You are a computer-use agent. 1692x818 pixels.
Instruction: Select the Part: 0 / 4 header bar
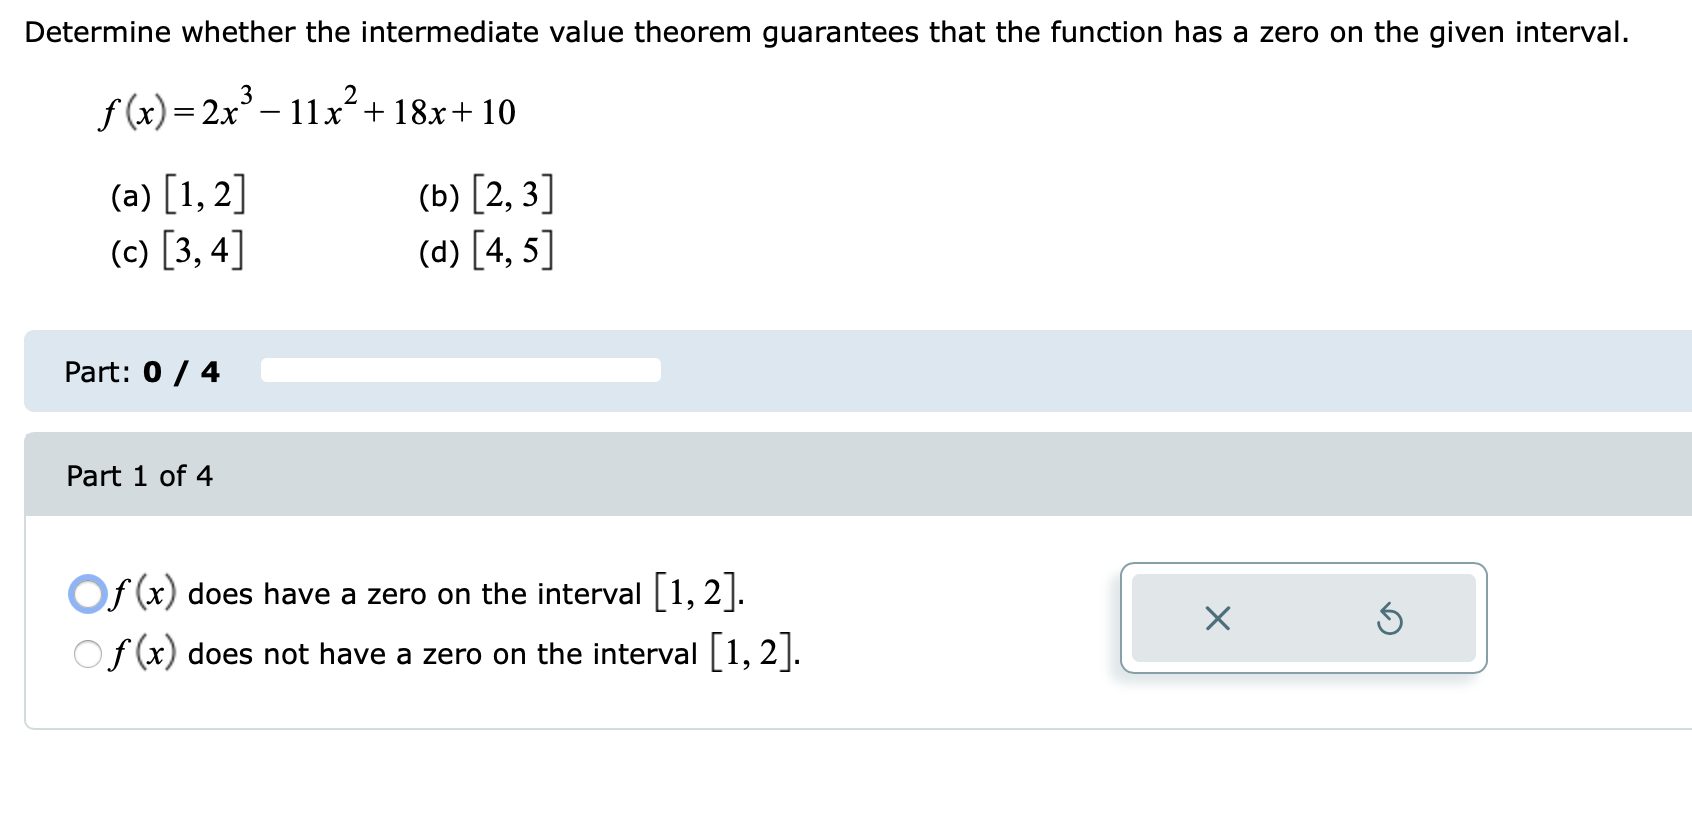point(140,371)
